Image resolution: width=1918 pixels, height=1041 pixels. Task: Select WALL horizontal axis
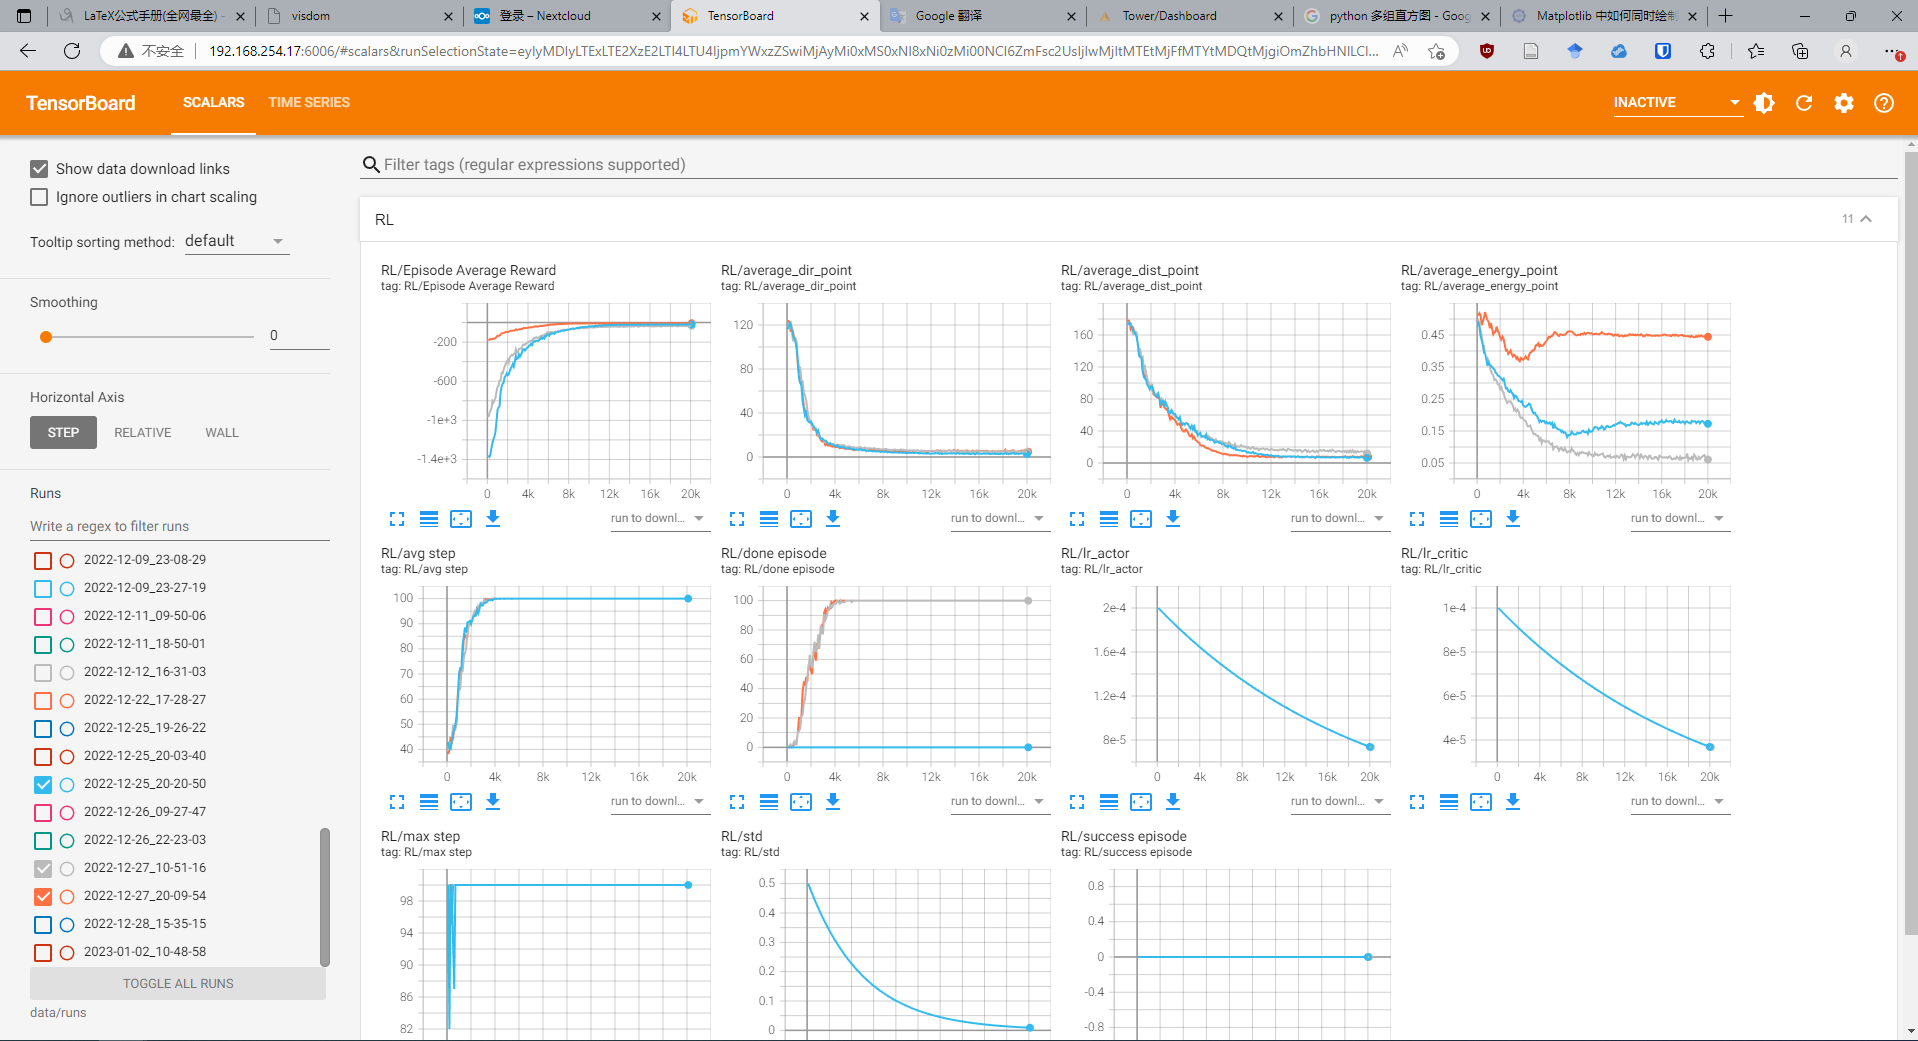click(222, 433)
